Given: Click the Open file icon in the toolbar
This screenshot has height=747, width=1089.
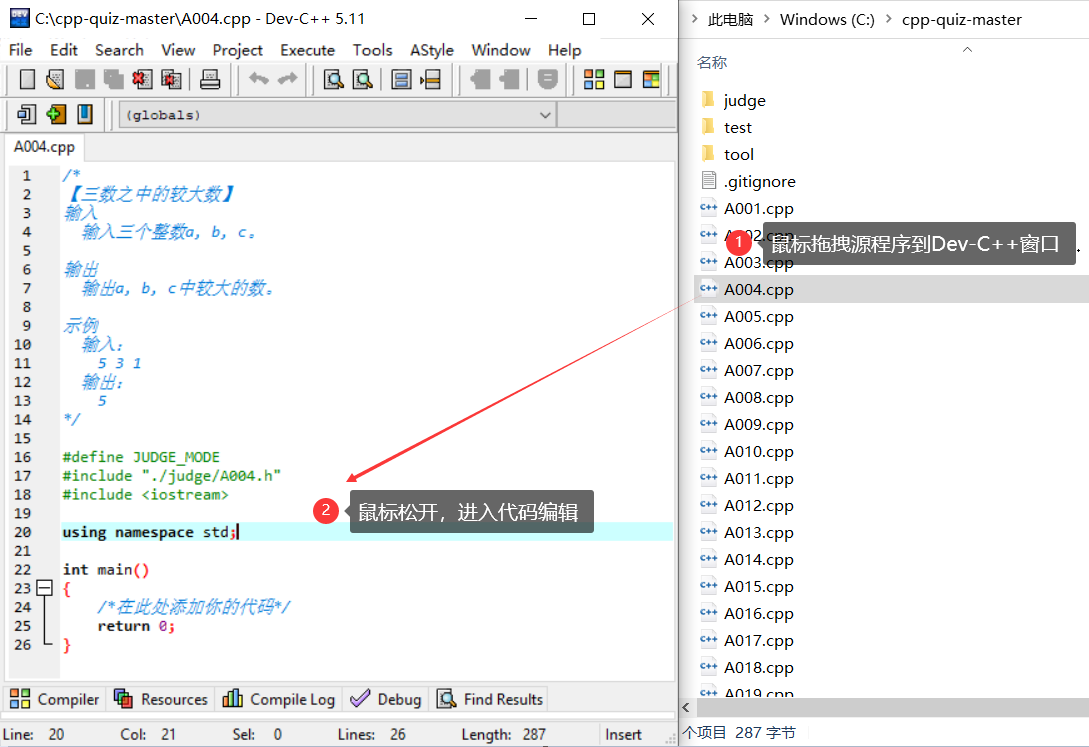Looking at the screenshot, I should click(55, 79).
